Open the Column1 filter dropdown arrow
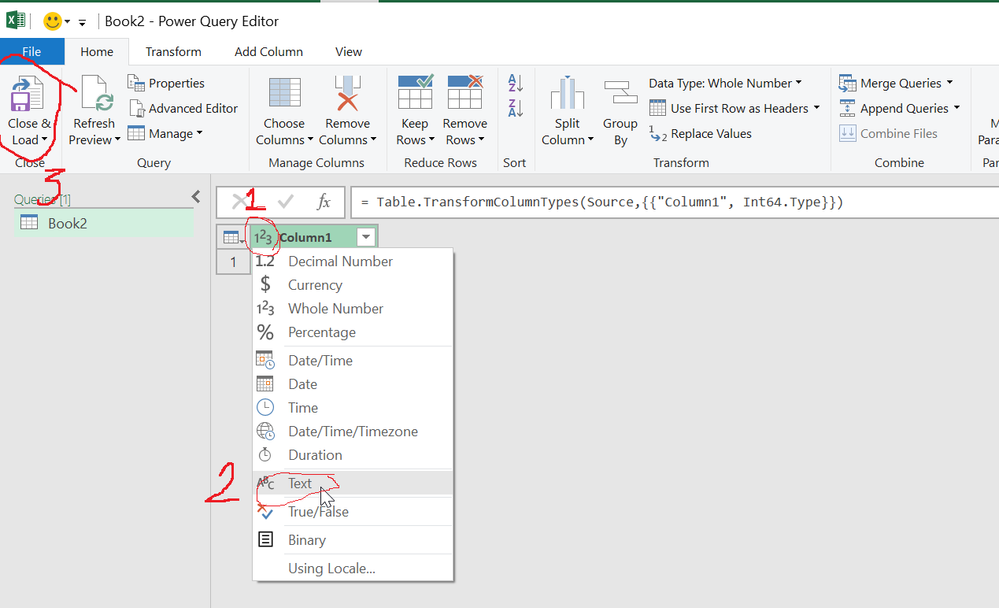Image resolution: width=999 pixels, height=608 pixels. point(366,238)
